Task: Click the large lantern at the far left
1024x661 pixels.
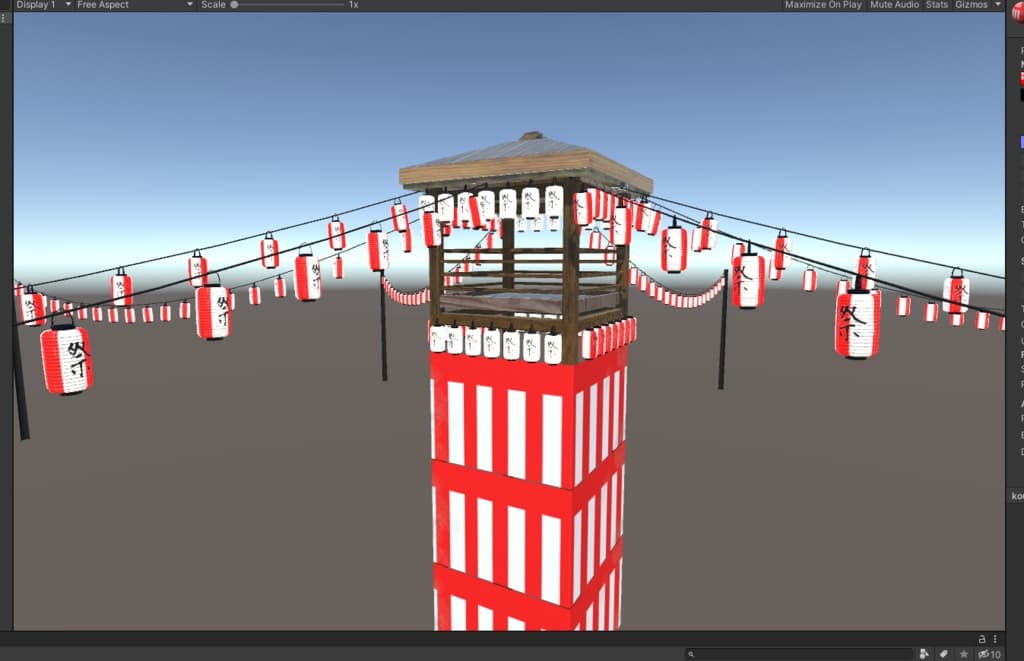Action: click(x=66, y=358)
